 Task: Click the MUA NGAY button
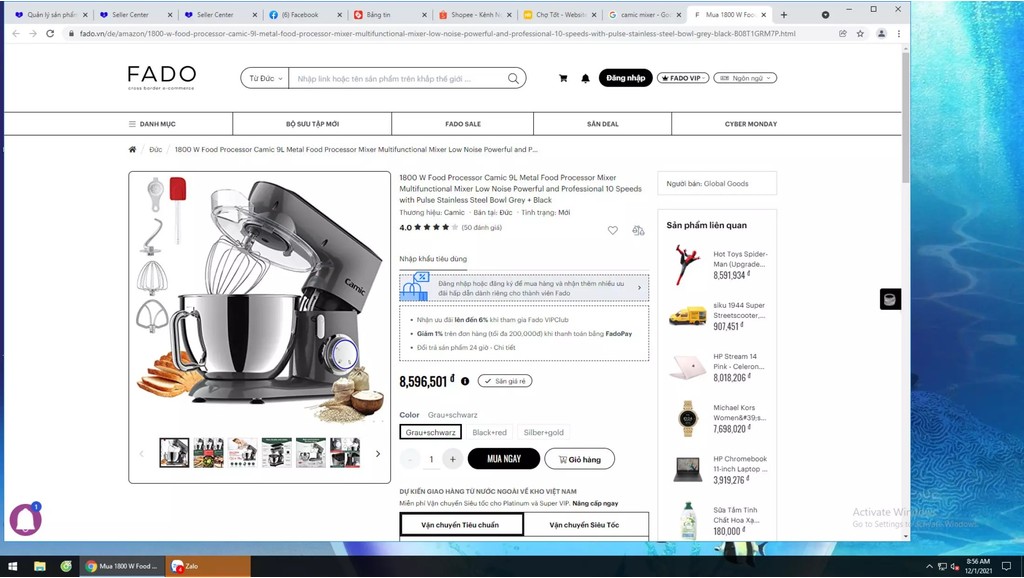click(x=503, y=458)
